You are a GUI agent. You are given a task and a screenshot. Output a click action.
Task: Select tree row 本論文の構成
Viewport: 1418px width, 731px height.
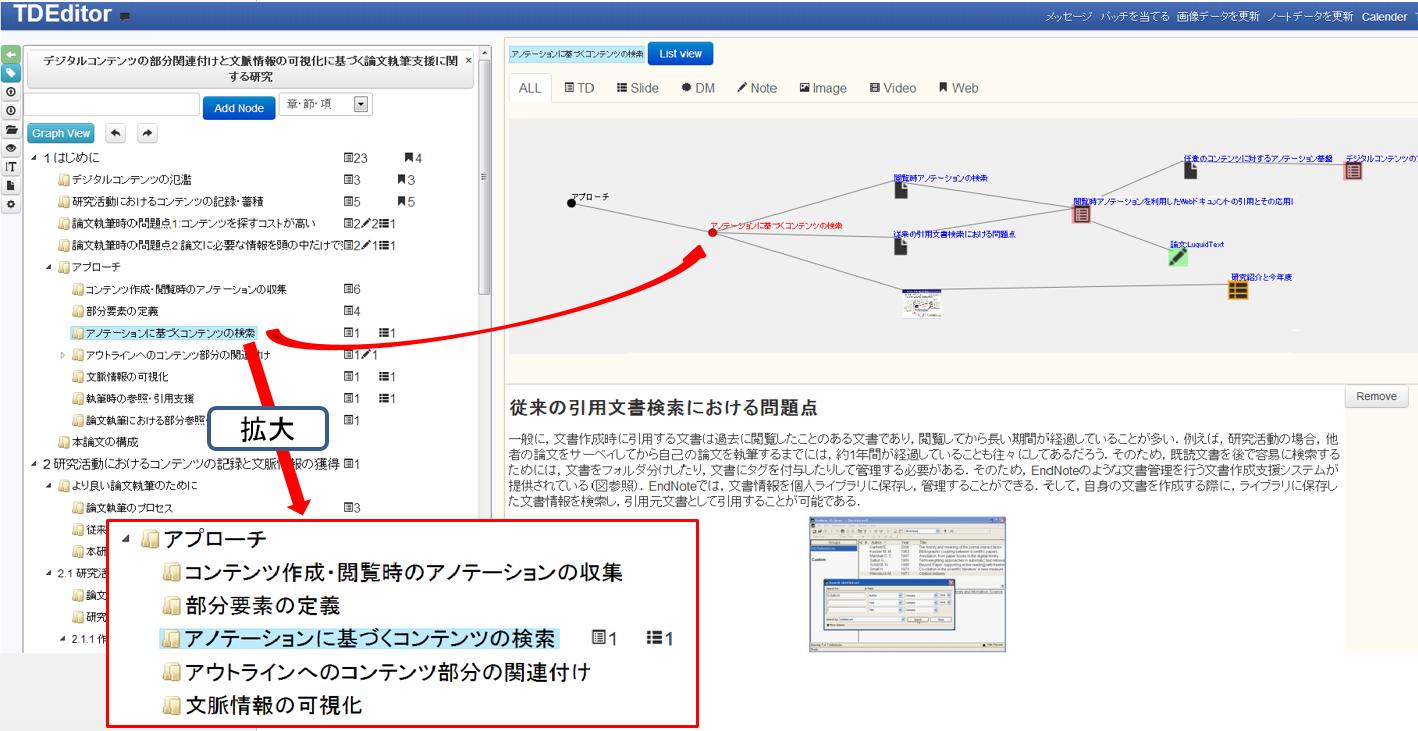tap(99, 442)
